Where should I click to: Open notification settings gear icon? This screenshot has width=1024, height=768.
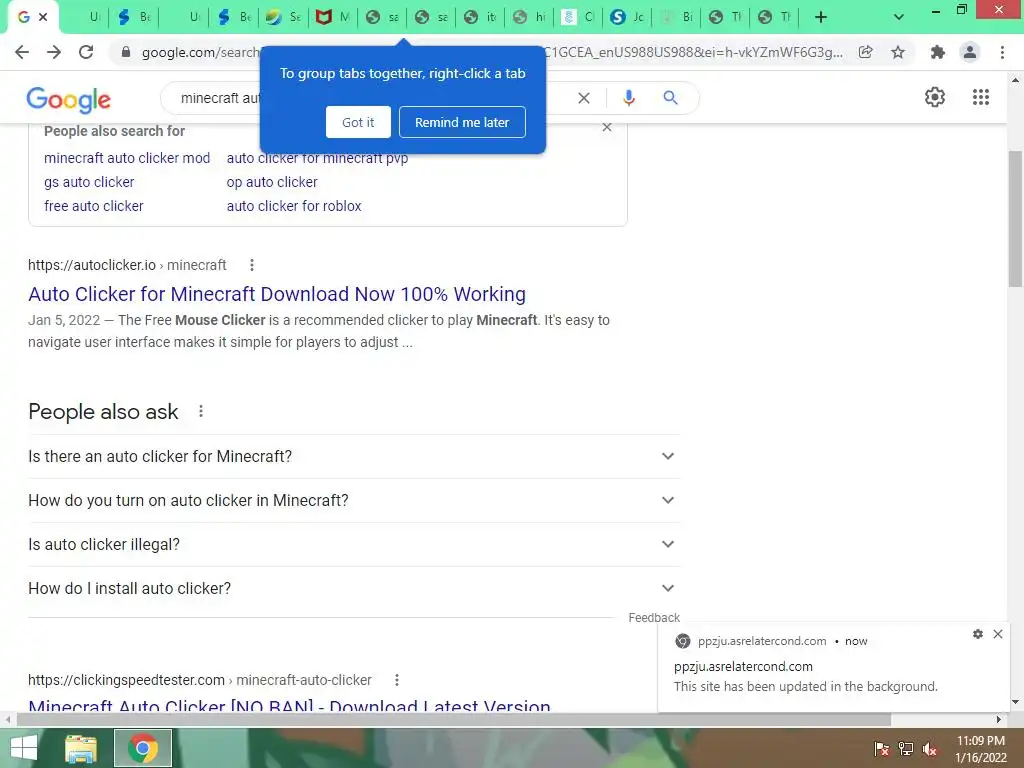tap(978, 634)
